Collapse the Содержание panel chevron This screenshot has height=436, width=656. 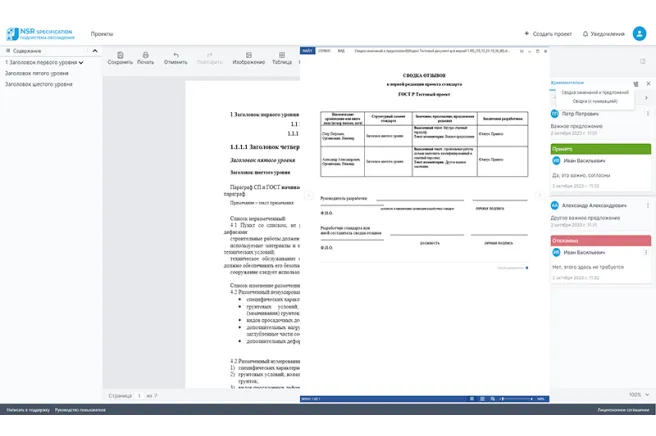pos(95,51)
